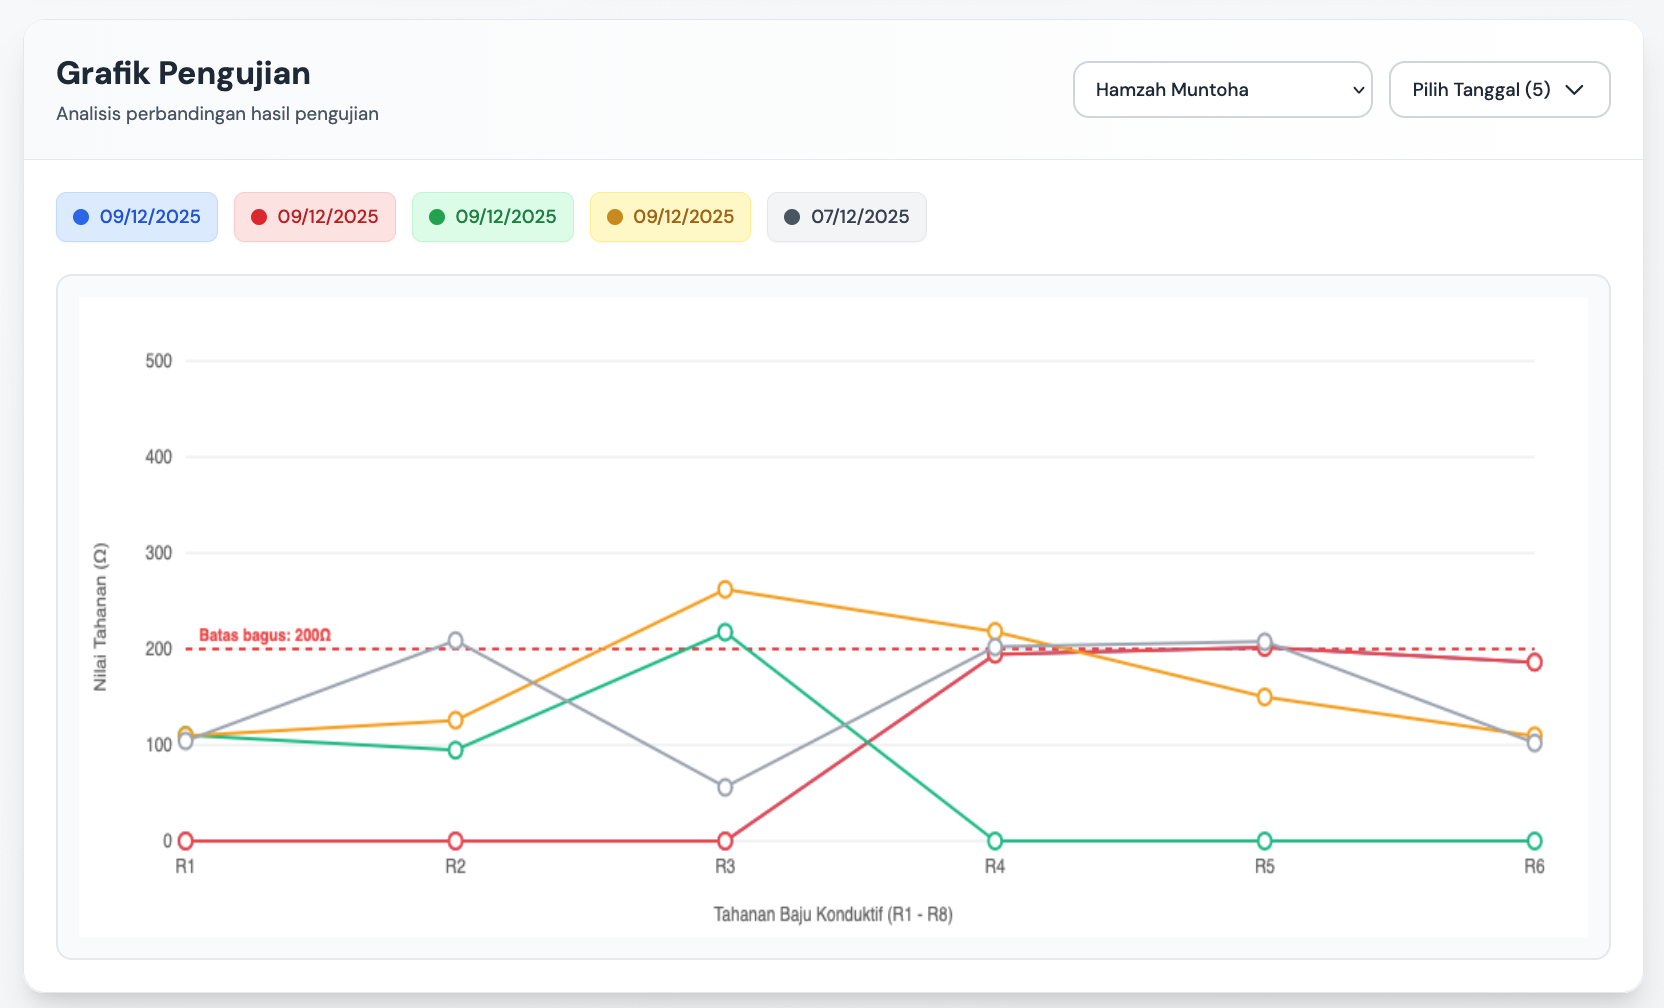Click the R4 axis label on the chart
The image size is (1664, 1008).
point(994,866)
